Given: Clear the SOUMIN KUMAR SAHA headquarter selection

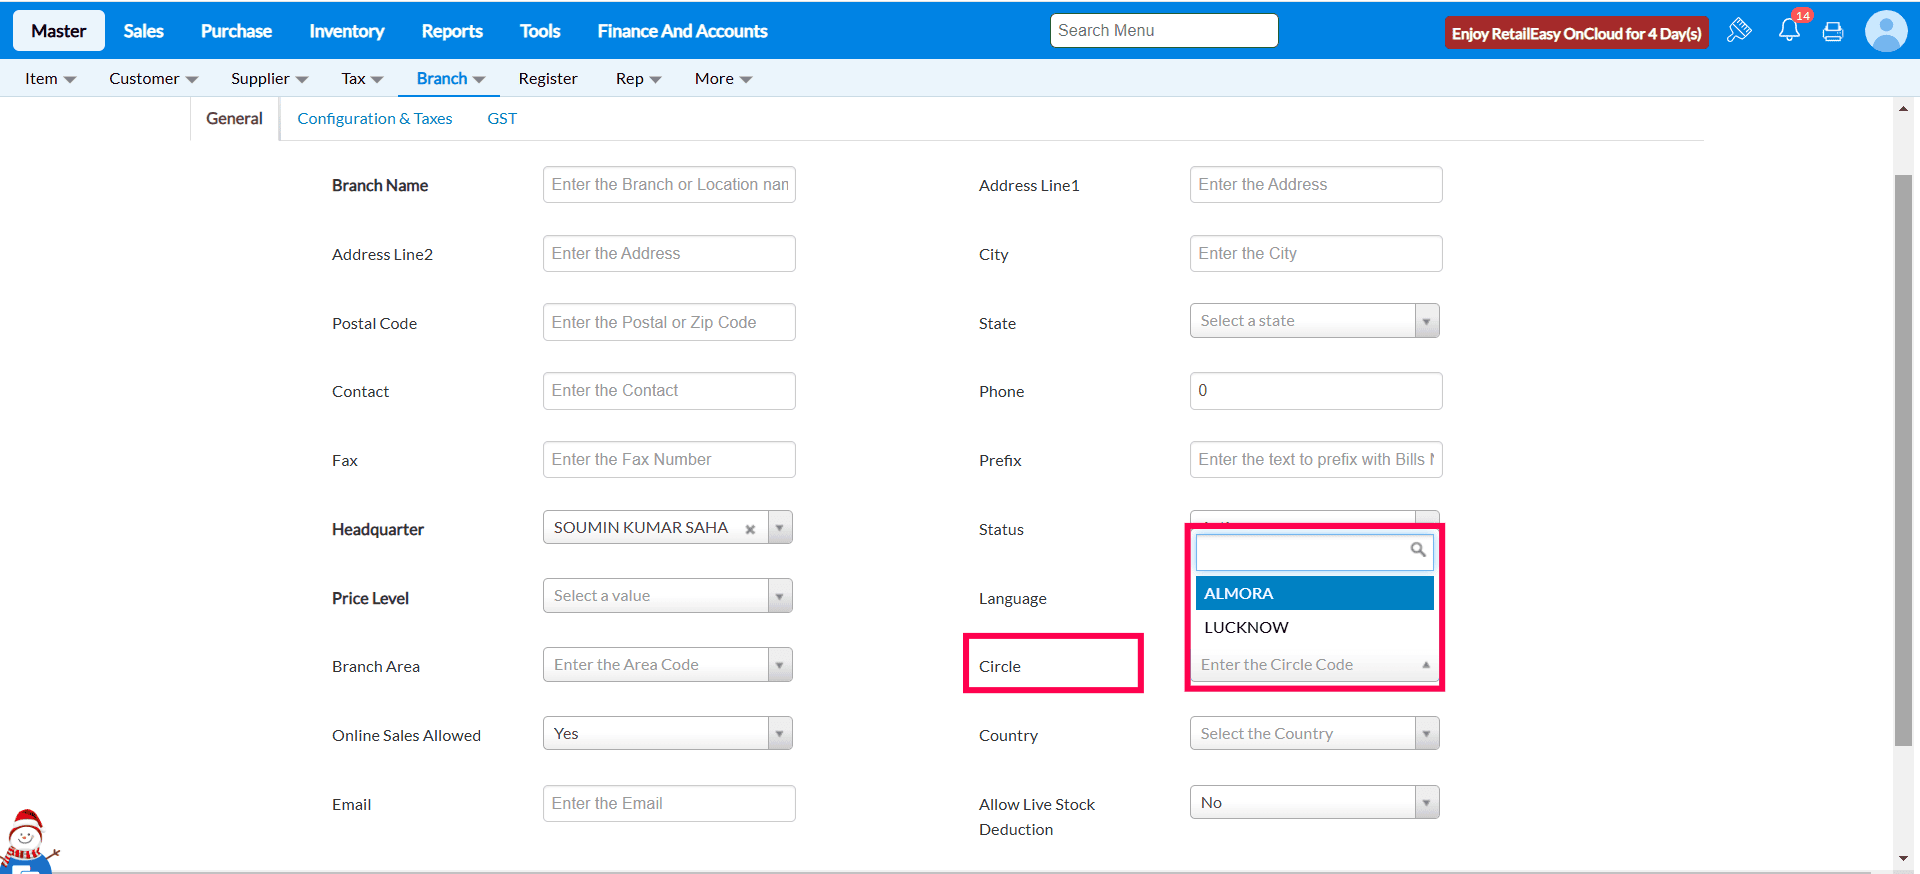Looking at the screenshot, I should 750,529.
